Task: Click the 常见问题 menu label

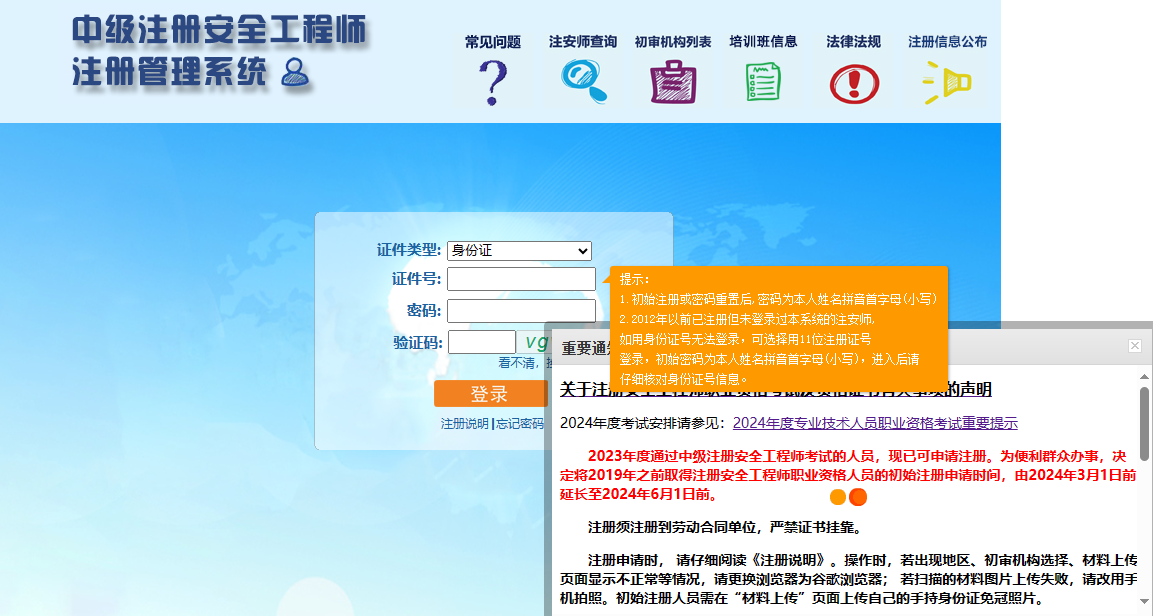Action: pyautogui.click(x=493, y=42)
